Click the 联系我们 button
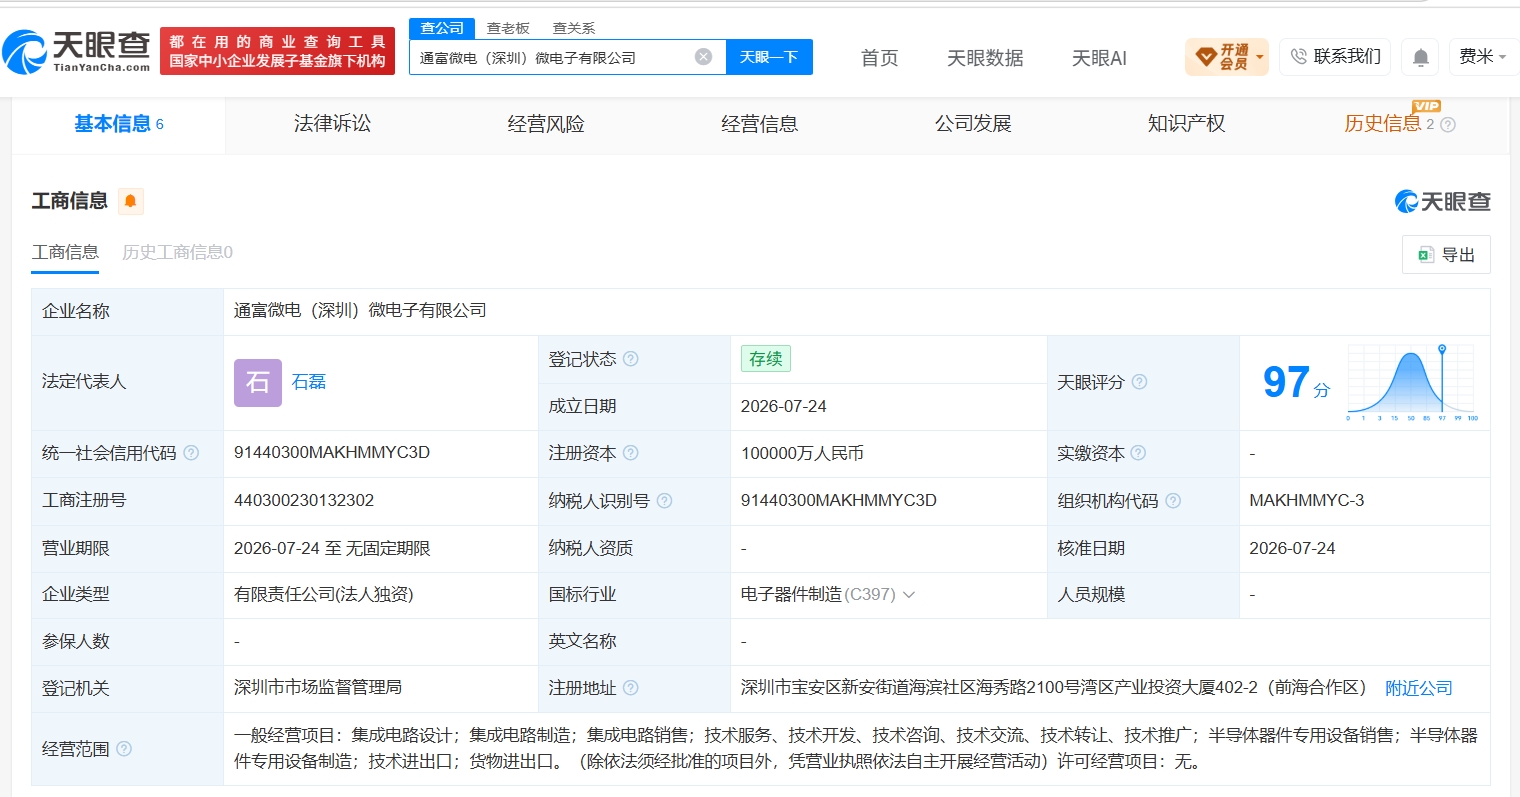The image size is (1520, 797). point(1335,57)
